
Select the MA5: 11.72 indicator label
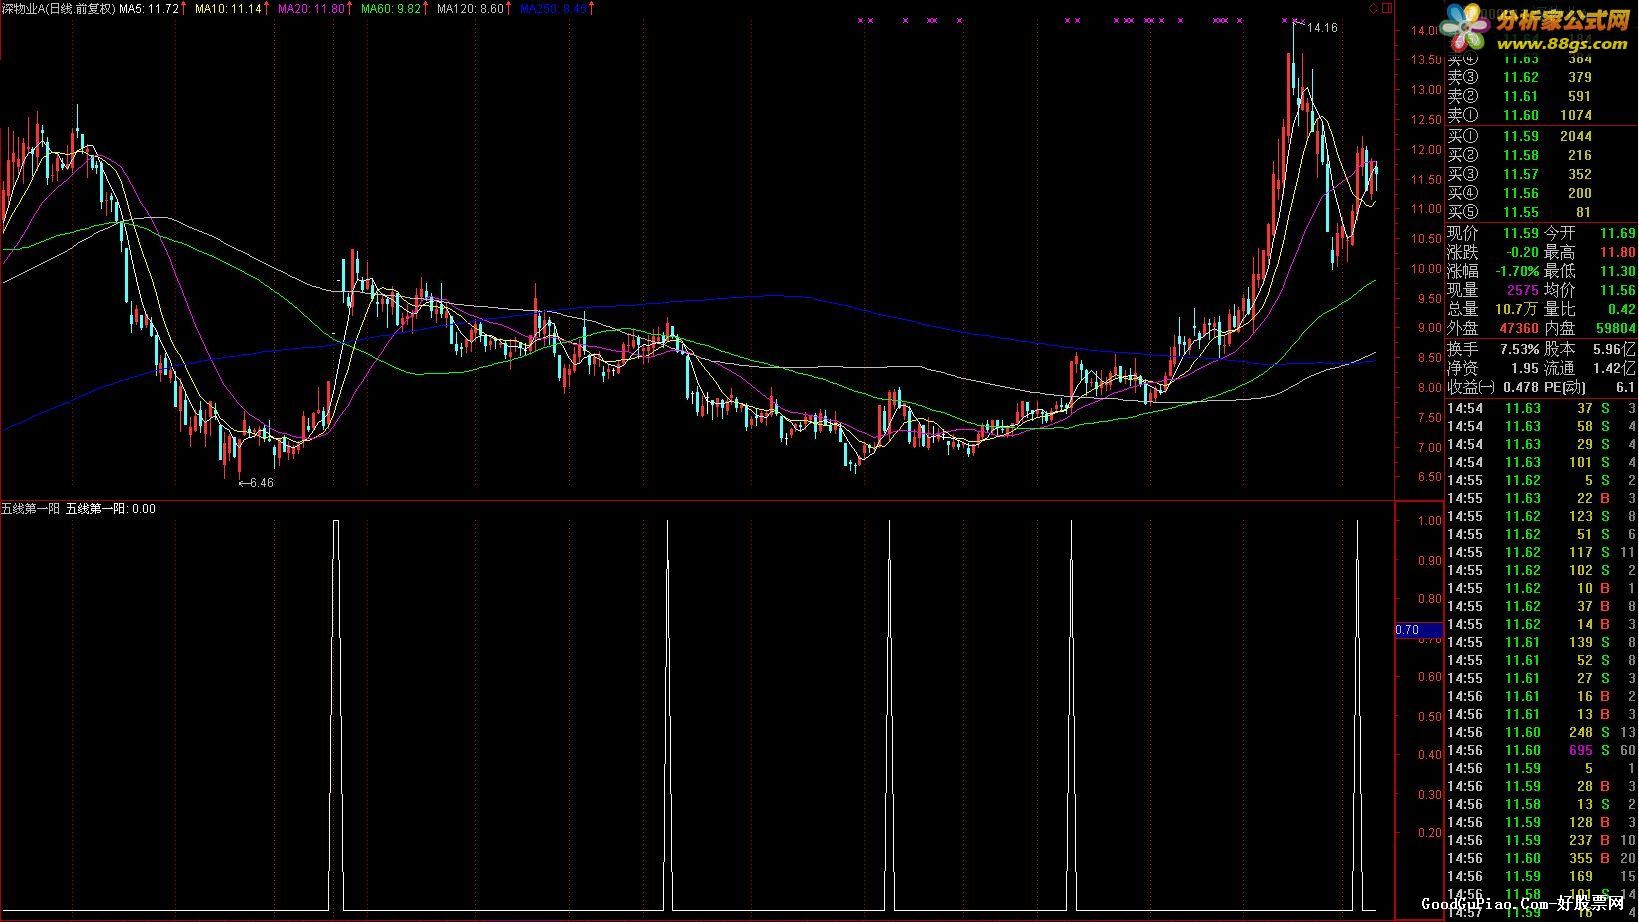pos(149,8)
